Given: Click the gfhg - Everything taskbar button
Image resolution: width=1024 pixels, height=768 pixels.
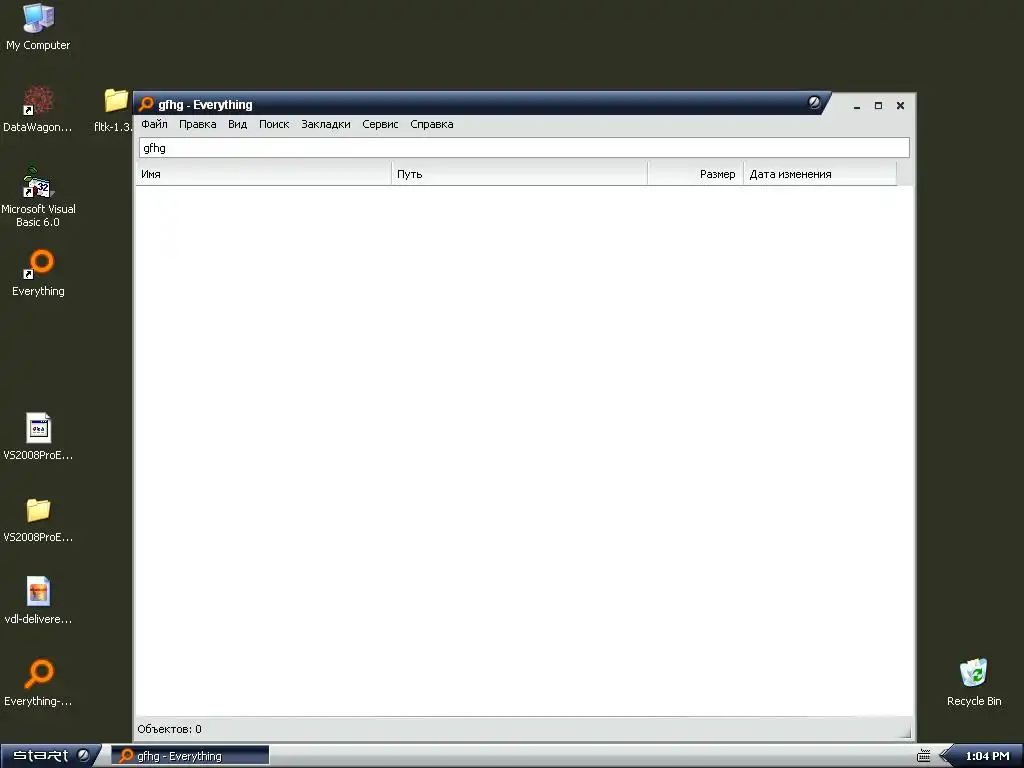Looking at the screenshot, I should click(x=189, y=756).
